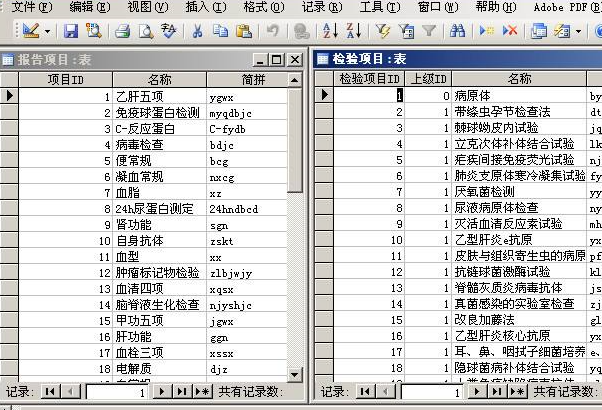Viewport: 602px width, 410px height.
Task: Click the Print Preview icon
Action: [146, 31]
